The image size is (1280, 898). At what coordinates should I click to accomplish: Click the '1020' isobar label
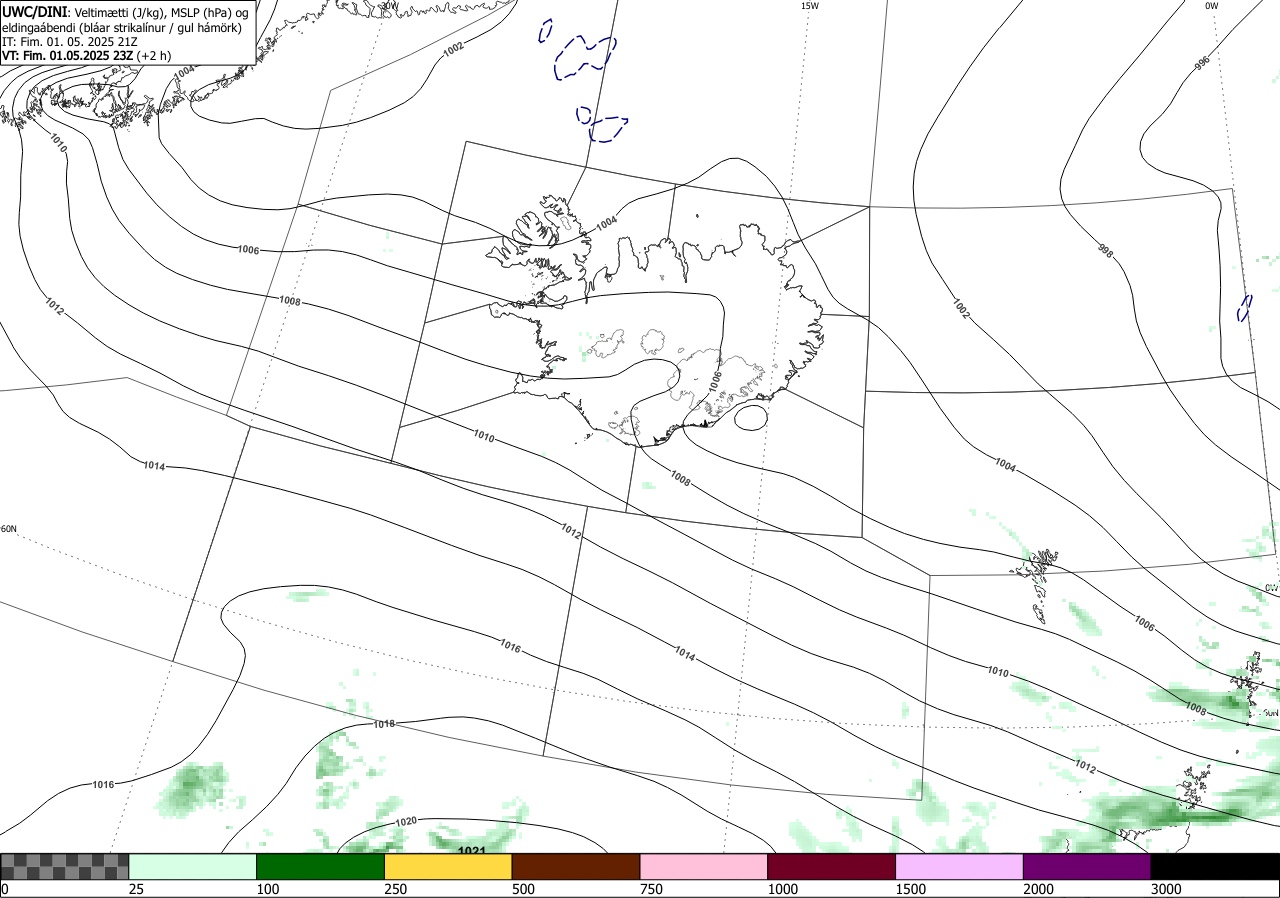point(406,822)
